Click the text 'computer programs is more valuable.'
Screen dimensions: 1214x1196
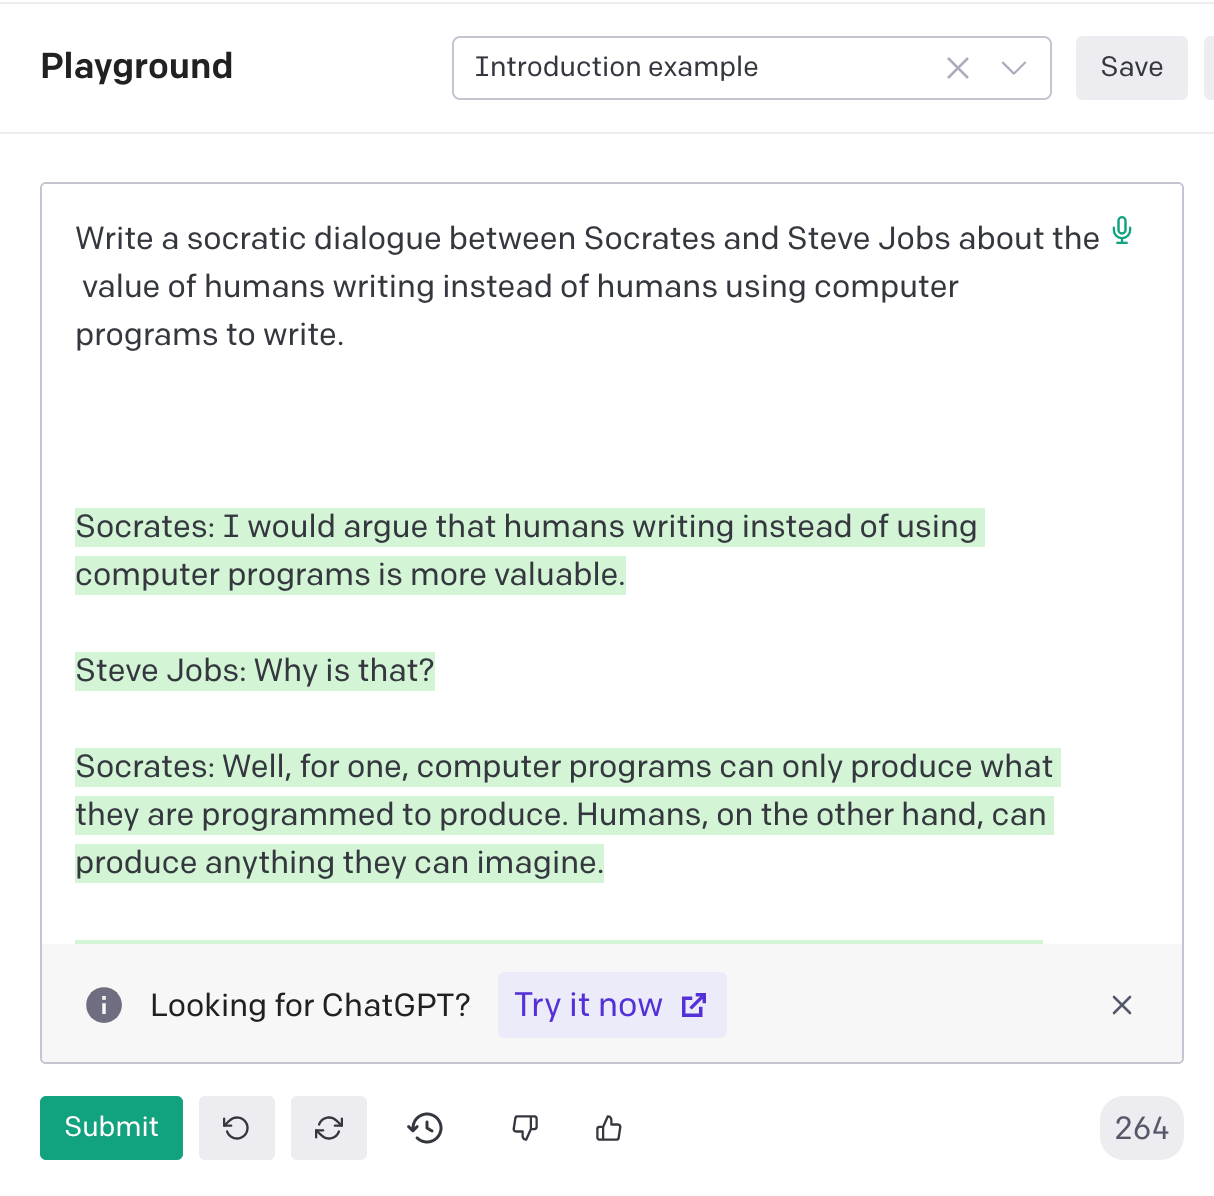[x=350, y=575]
